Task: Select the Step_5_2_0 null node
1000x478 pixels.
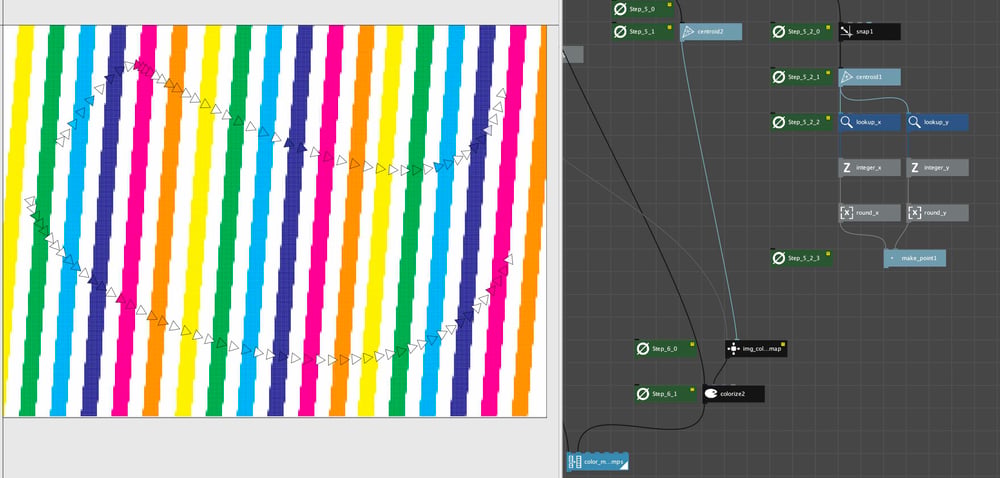Action: 801,31
